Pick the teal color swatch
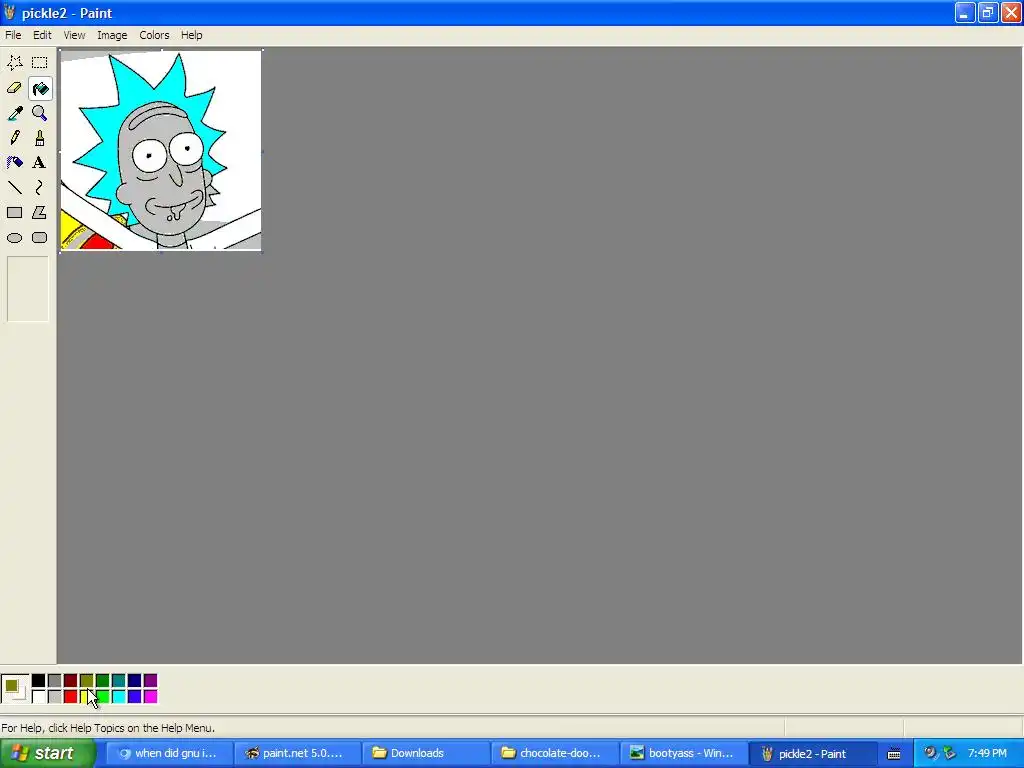Image resolution: width=1024 pixels, height=768 pixels. pyautogui.click(x=118, y=681)
